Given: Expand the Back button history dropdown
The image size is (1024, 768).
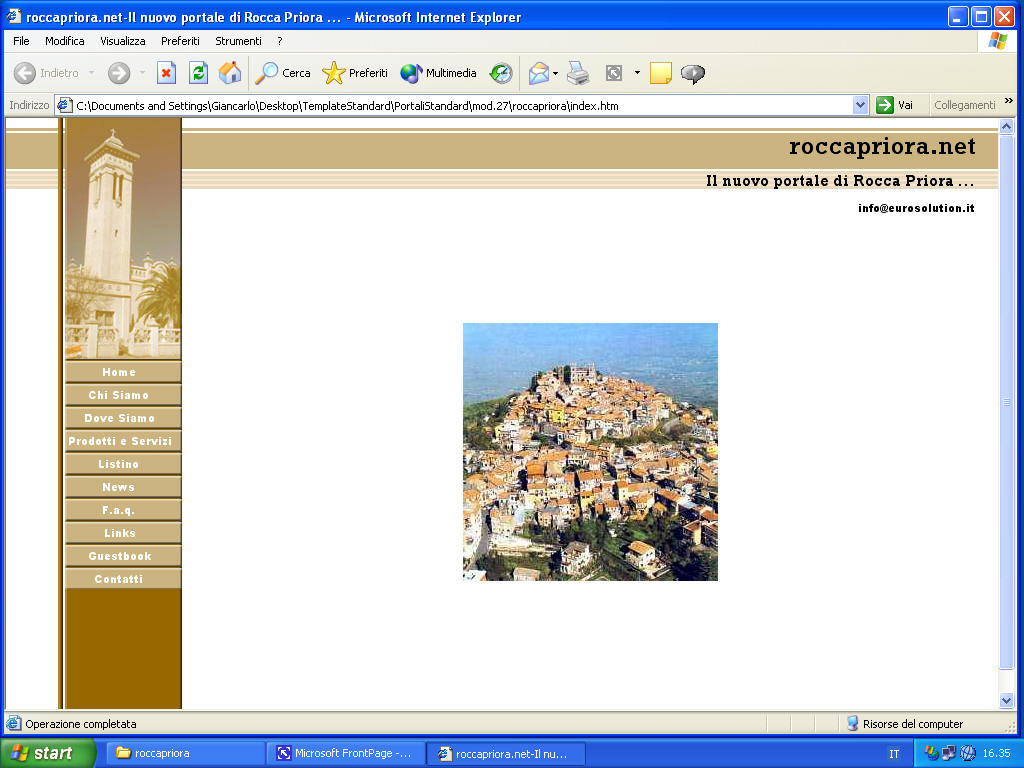Looking at the screenshot, I should [91, 73].
